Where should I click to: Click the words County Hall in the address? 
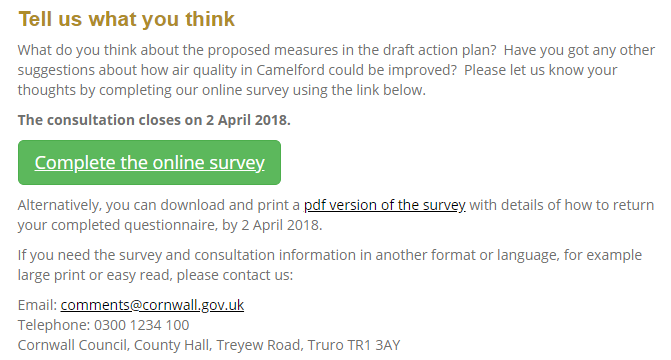[172, 345]
